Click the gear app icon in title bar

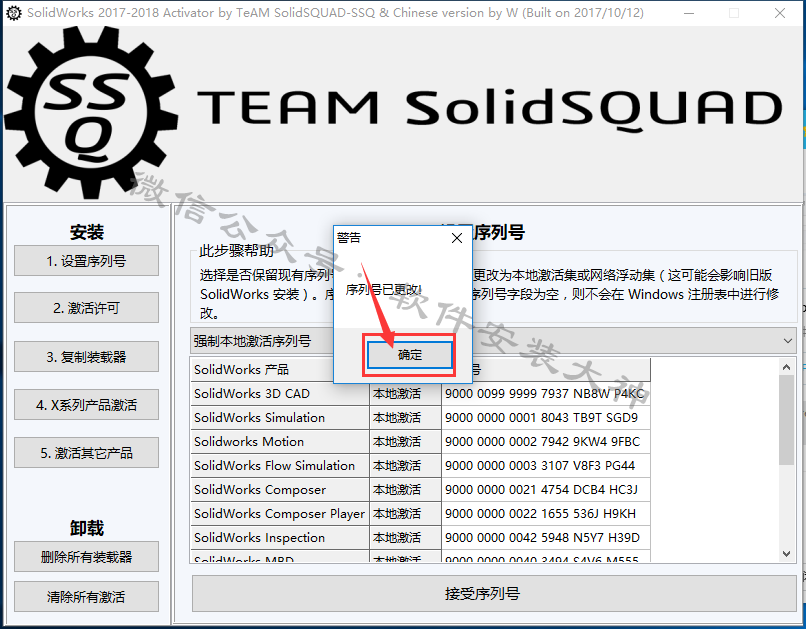[14, 13]
